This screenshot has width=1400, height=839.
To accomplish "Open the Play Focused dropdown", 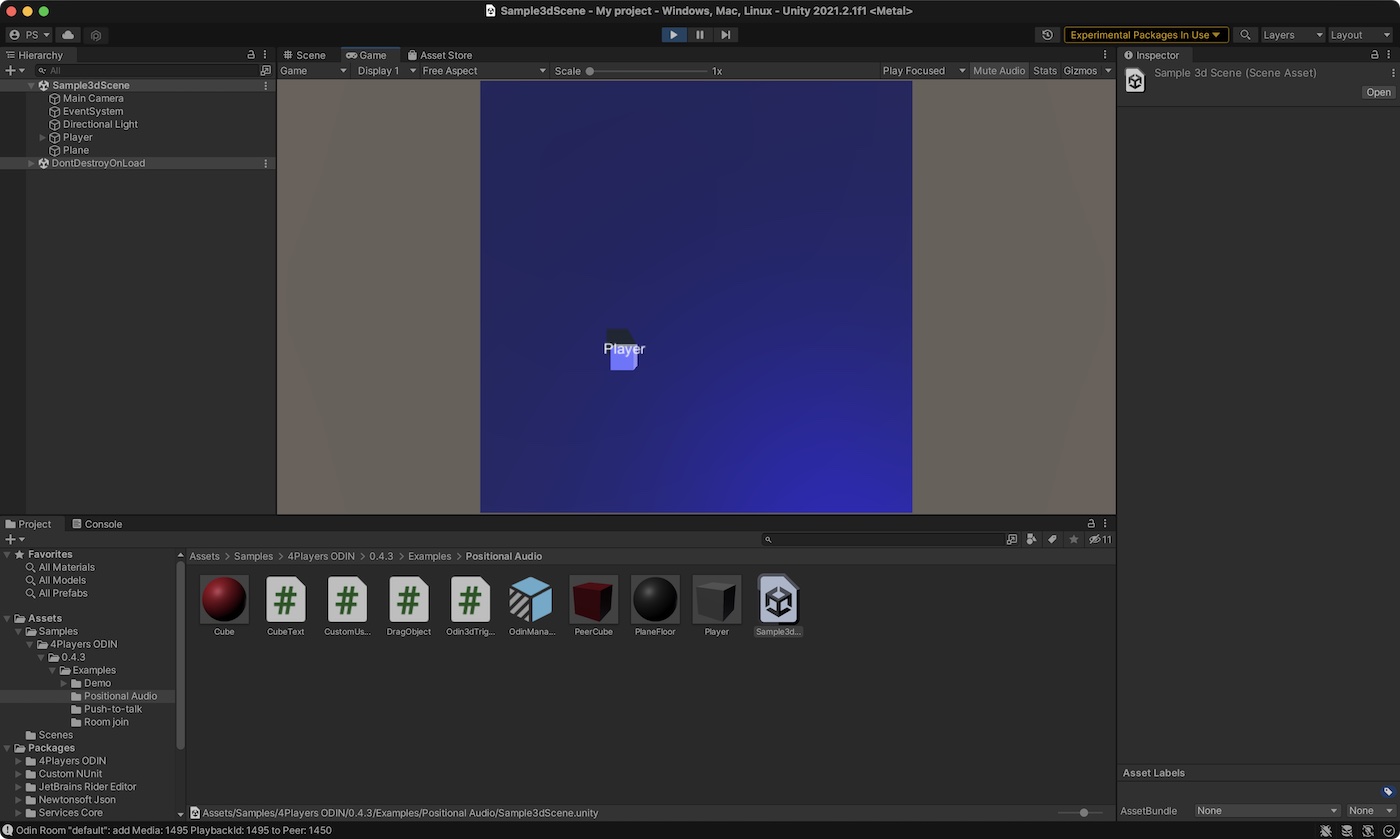I will click(923, 71).
